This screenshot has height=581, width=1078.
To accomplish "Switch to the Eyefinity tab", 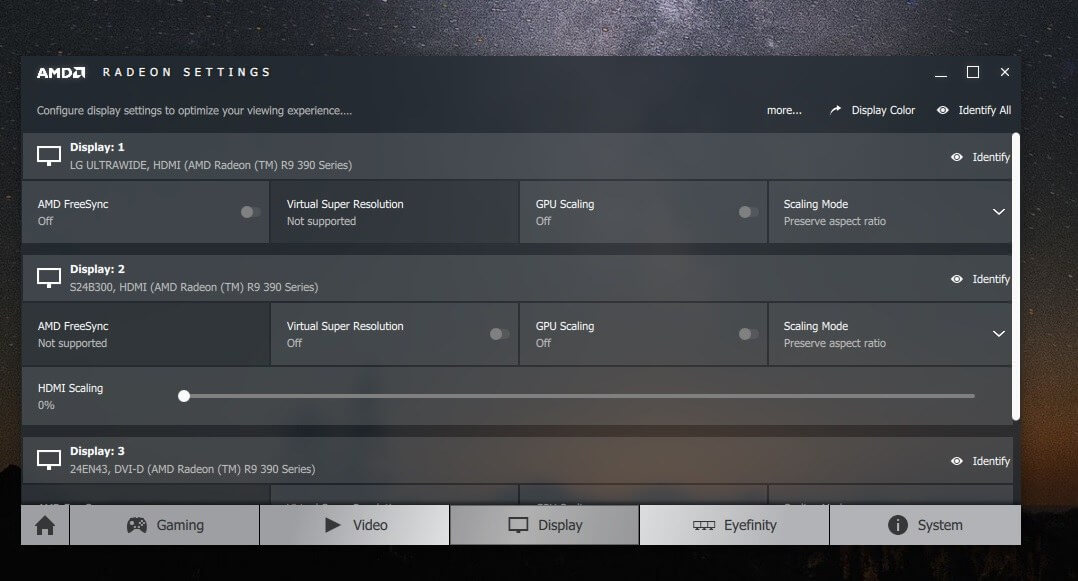I will point(734,525).
